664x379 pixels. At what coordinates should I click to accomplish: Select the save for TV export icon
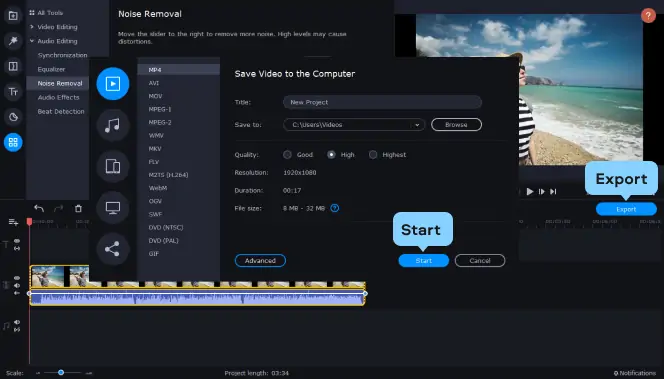(x=112, y=207)
